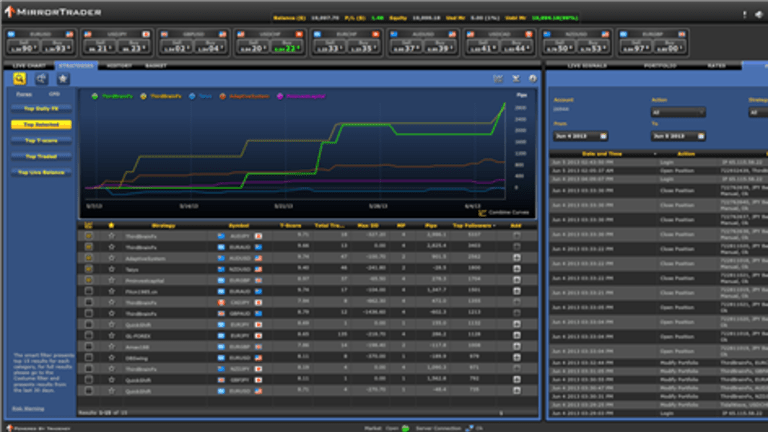Click the star column header icon
This screenshot has width=768, height=432.
tap(111, 225)
